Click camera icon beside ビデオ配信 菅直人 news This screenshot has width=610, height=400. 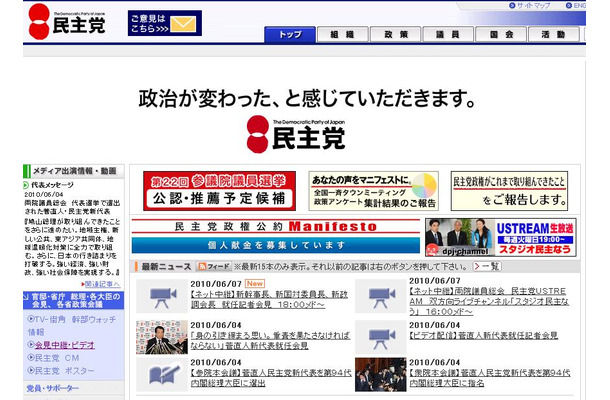pyautogui.click(x=380, y=337)
